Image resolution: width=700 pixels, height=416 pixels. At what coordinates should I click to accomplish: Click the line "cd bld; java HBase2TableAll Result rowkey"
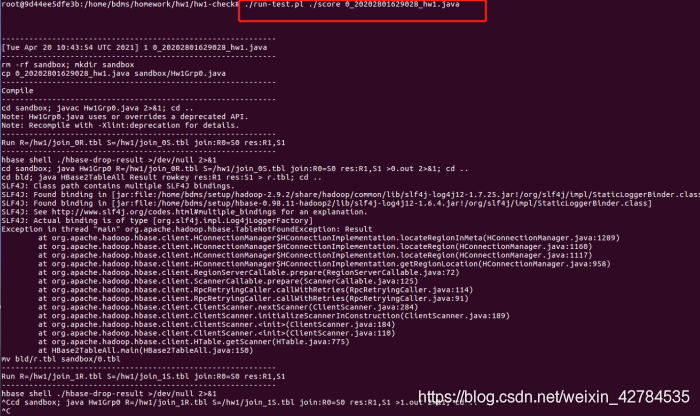coord(162,177)
